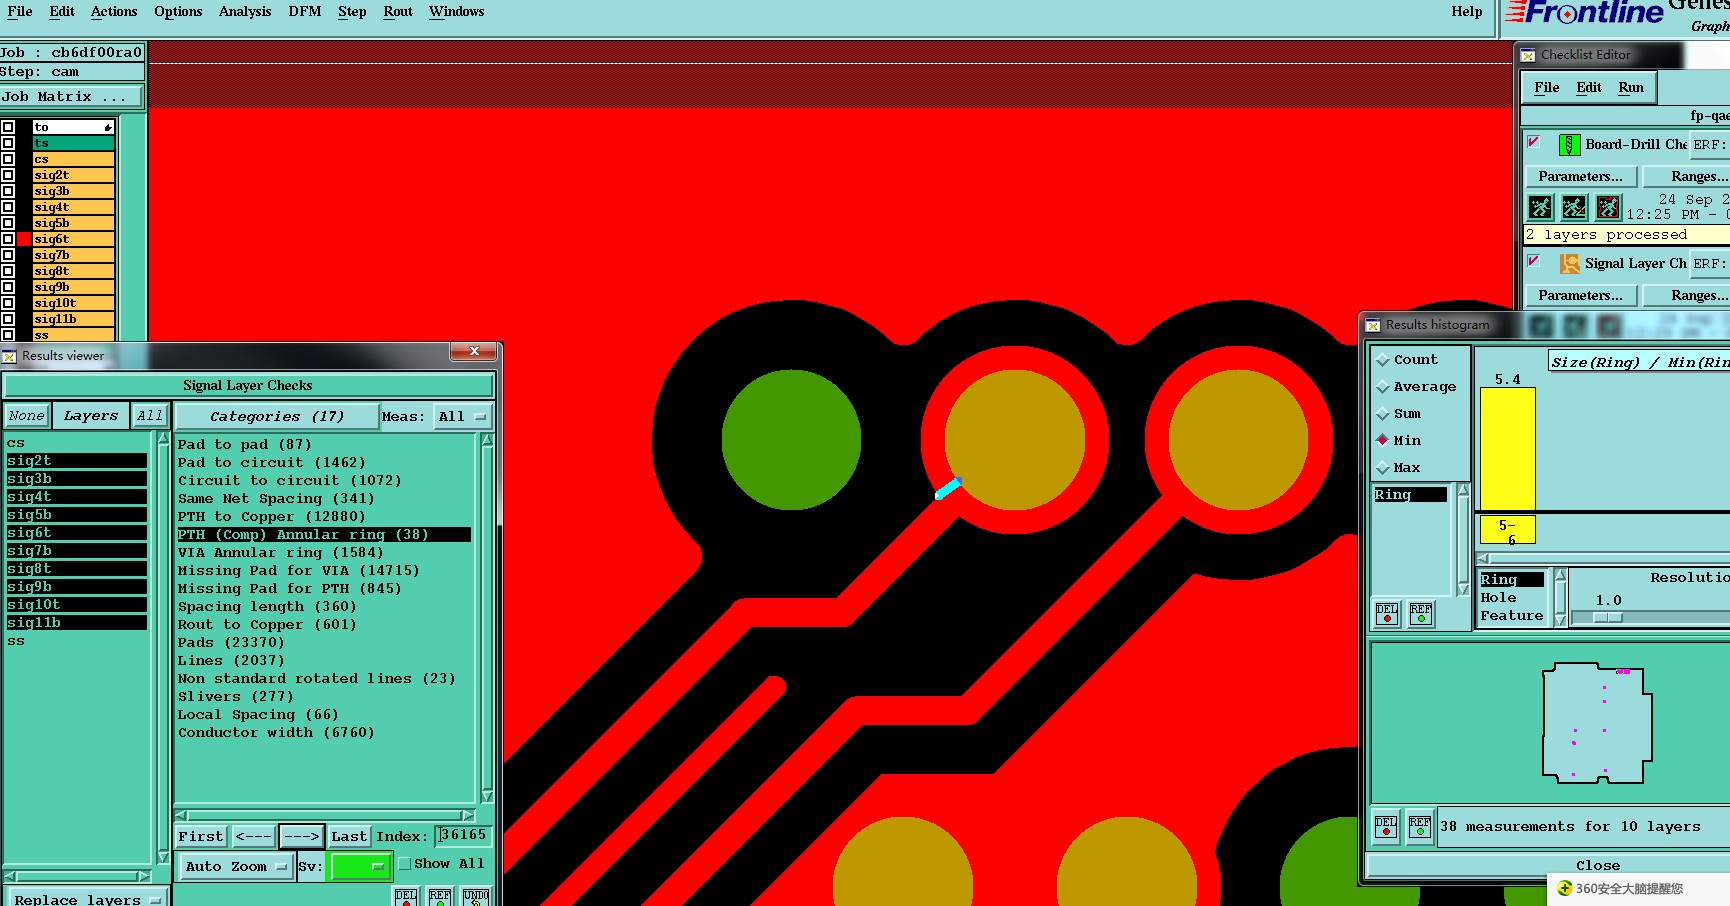Click the red affected marker beside sig6t
The height and width of the screenshot is (906, 1730).
pos(24,239)
